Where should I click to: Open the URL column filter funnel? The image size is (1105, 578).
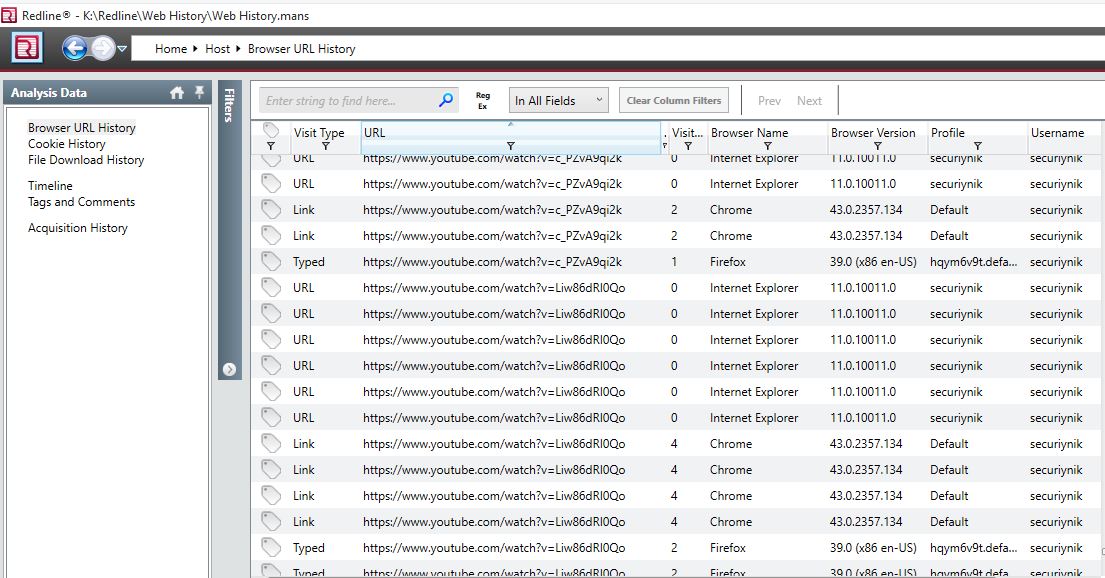click(x=510, y=146)
